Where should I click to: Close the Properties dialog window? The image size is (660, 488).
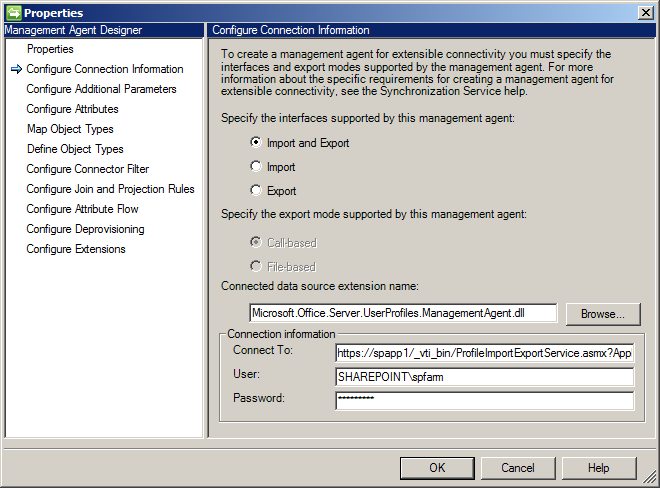pos(646,13)
